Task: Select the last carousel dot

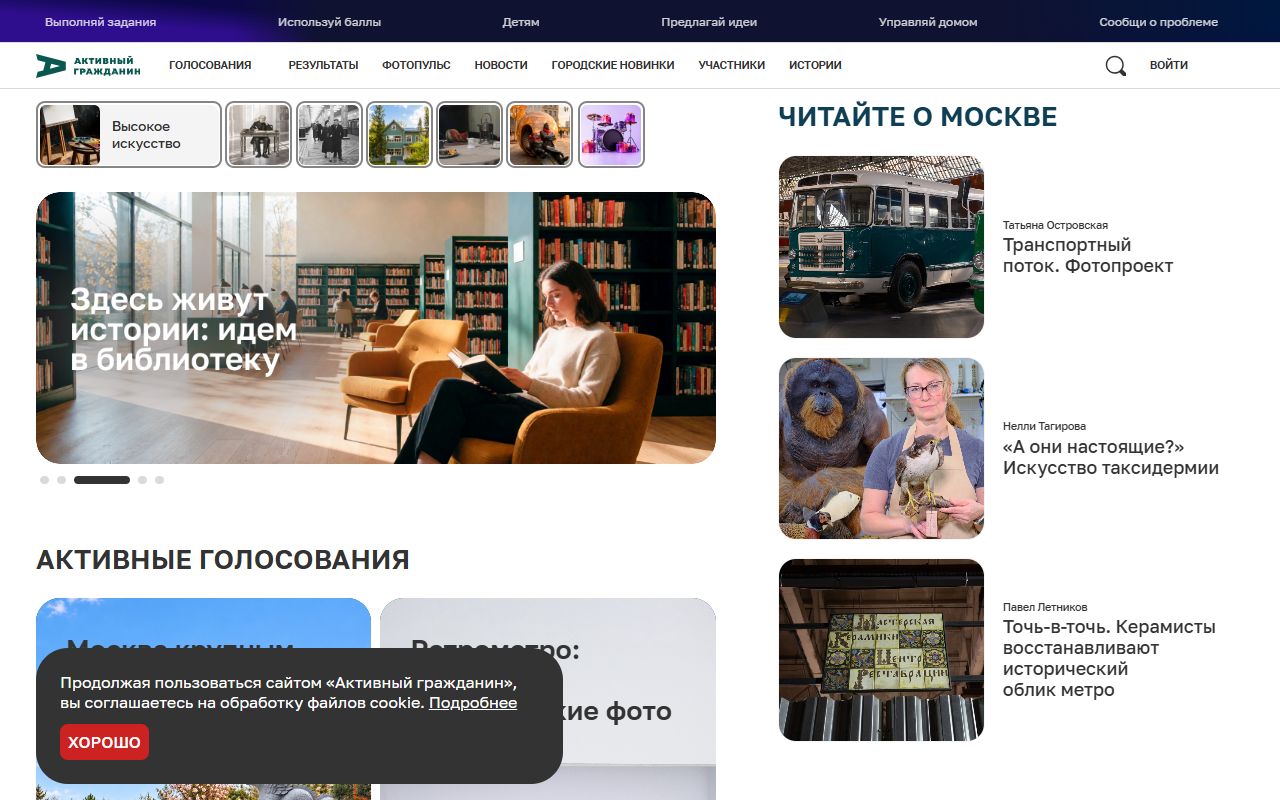Action: (159, 480)
